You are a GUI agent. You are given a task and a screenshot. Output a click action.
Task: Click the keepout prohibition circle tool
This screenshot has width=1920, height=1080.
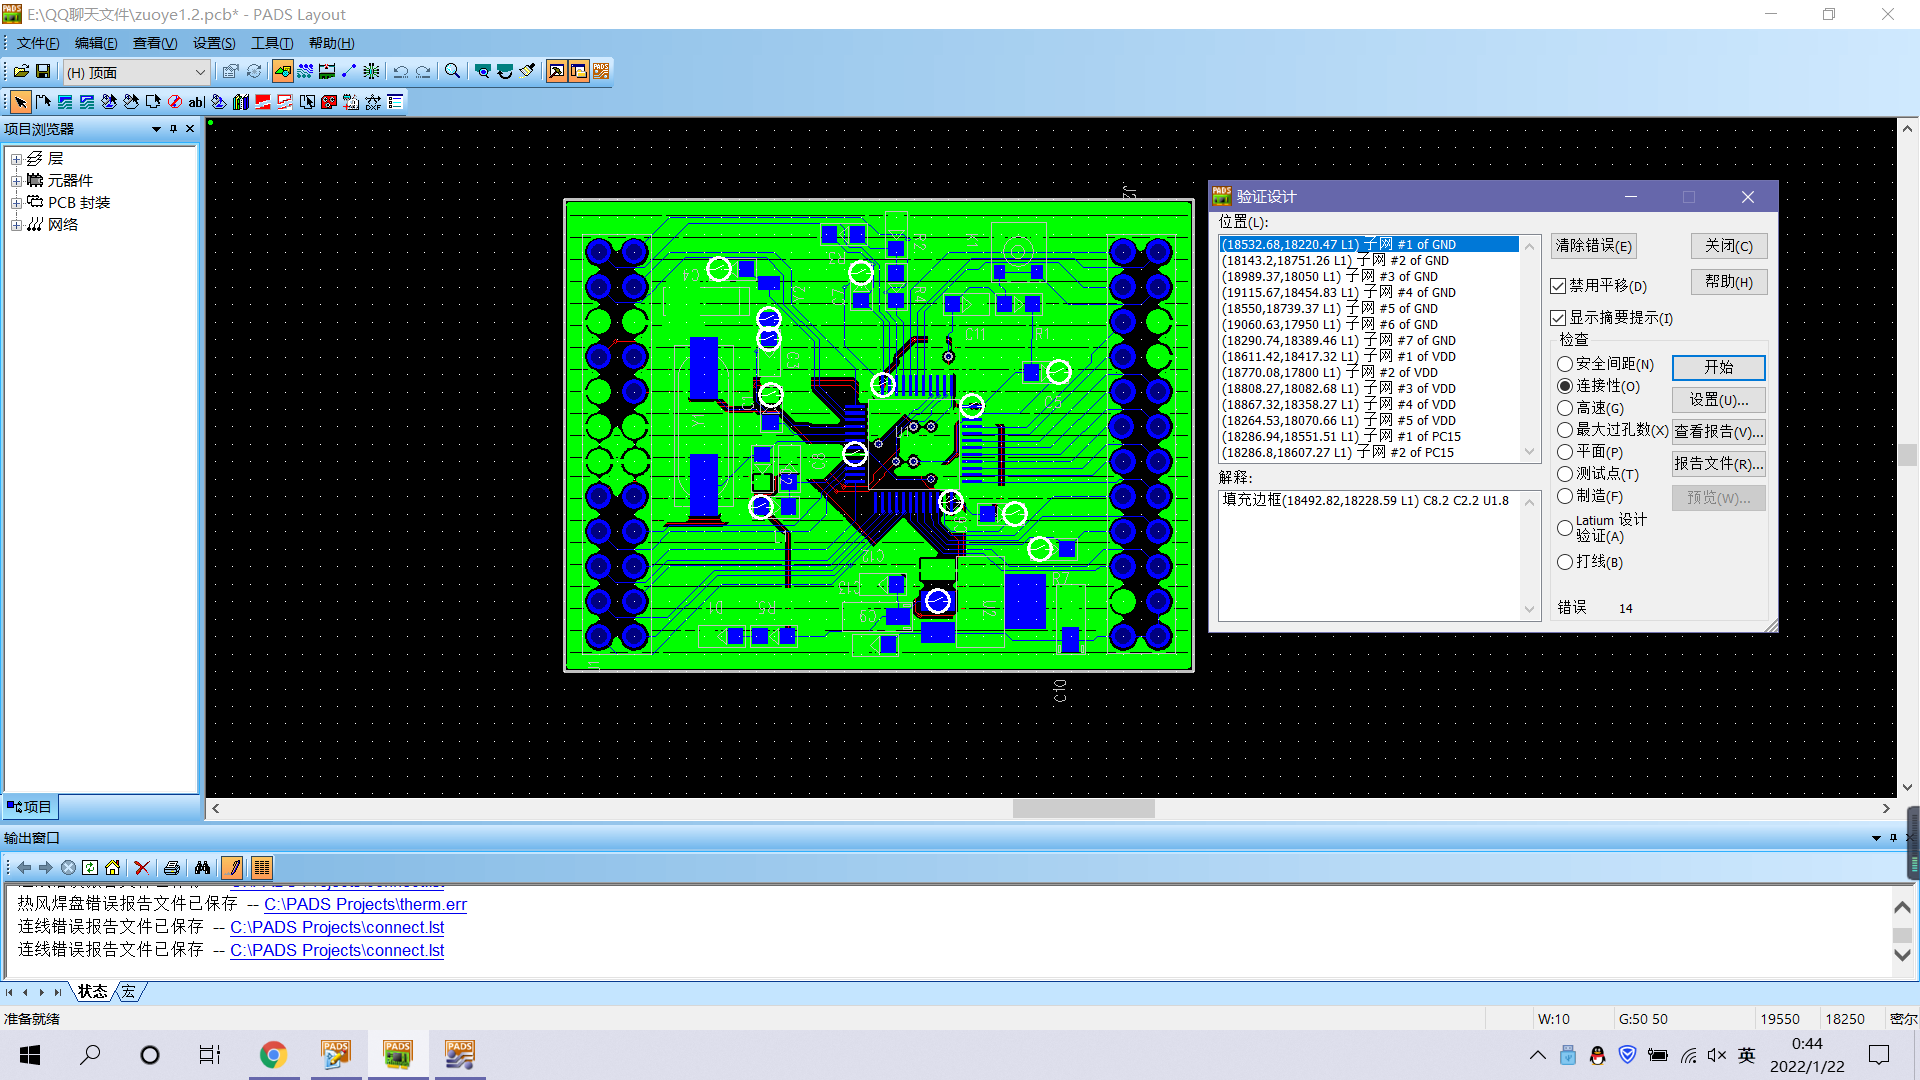[175, 102]
